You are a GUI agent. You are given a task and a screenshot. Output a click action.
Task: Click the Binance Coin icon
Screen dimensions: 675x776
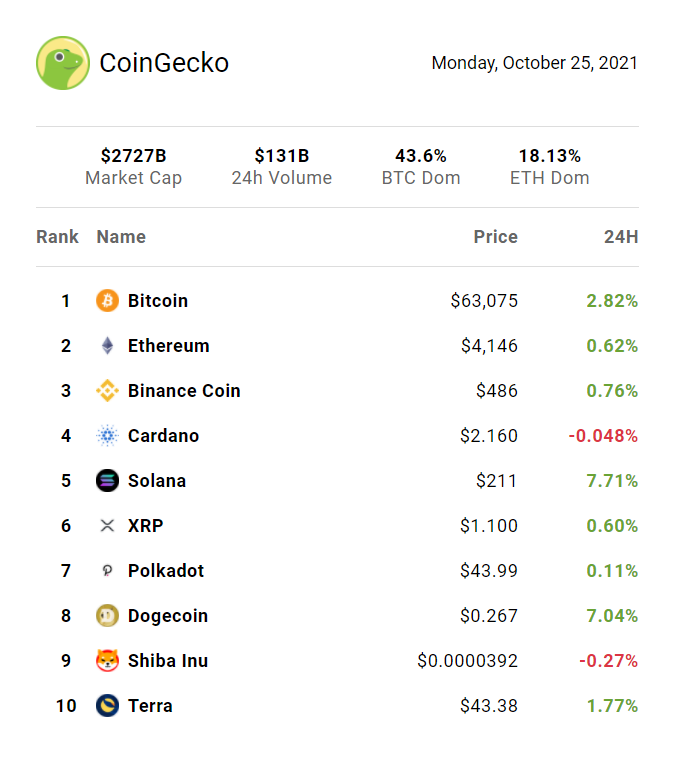[107, 391]
